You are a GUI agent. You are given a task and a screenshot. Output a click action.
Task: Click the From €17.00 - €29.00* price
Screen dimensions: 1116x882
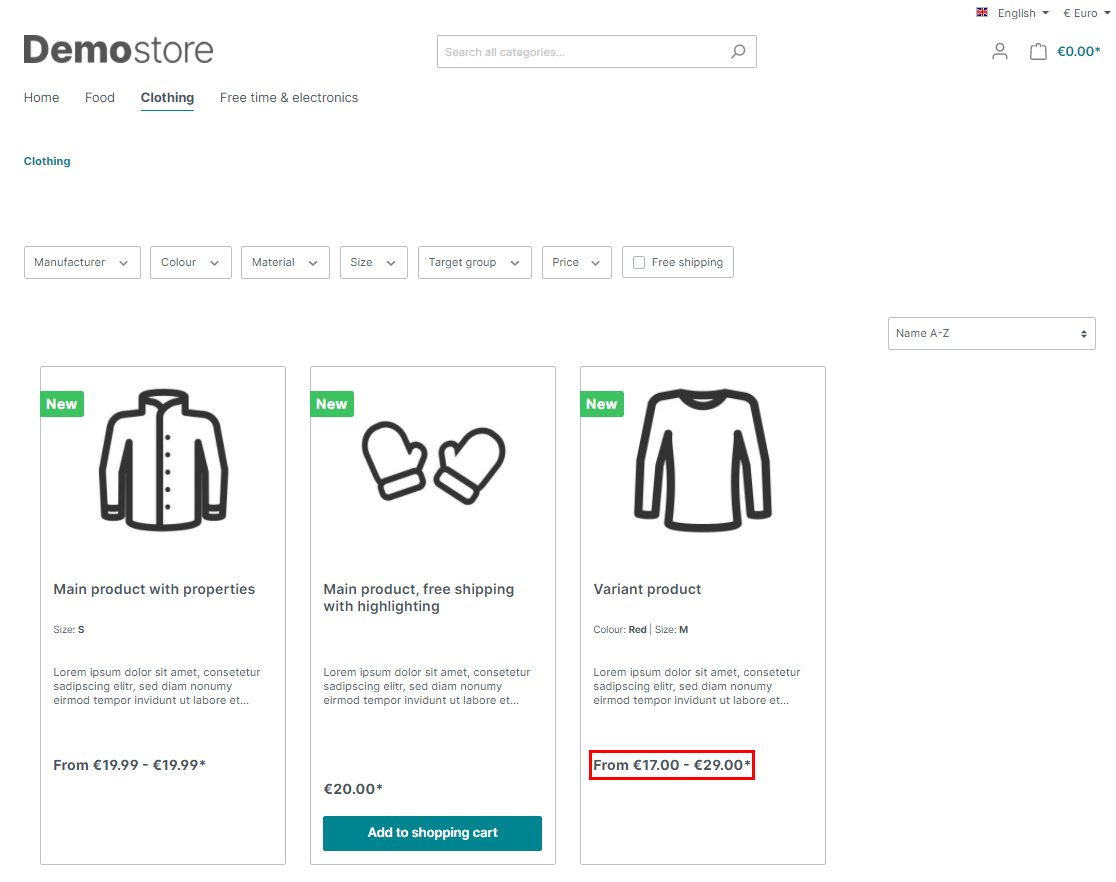pyautogui.click(x=672, y=765)
